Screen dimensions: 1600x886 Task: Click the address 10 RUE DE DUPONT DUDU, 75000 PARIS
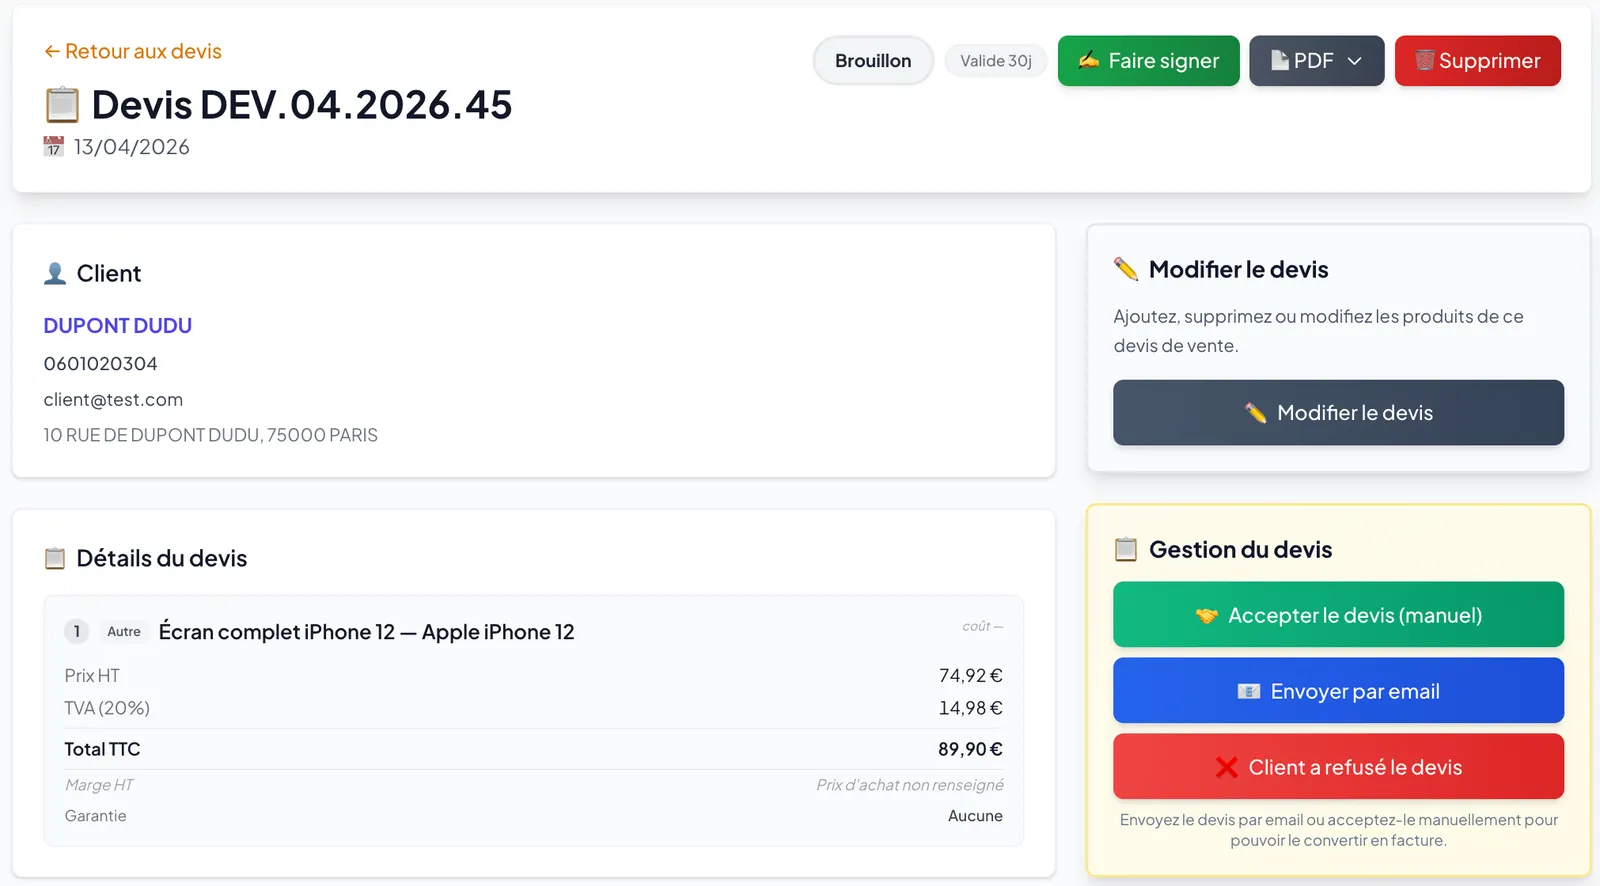pyautogui.click(x=210, y=435)
